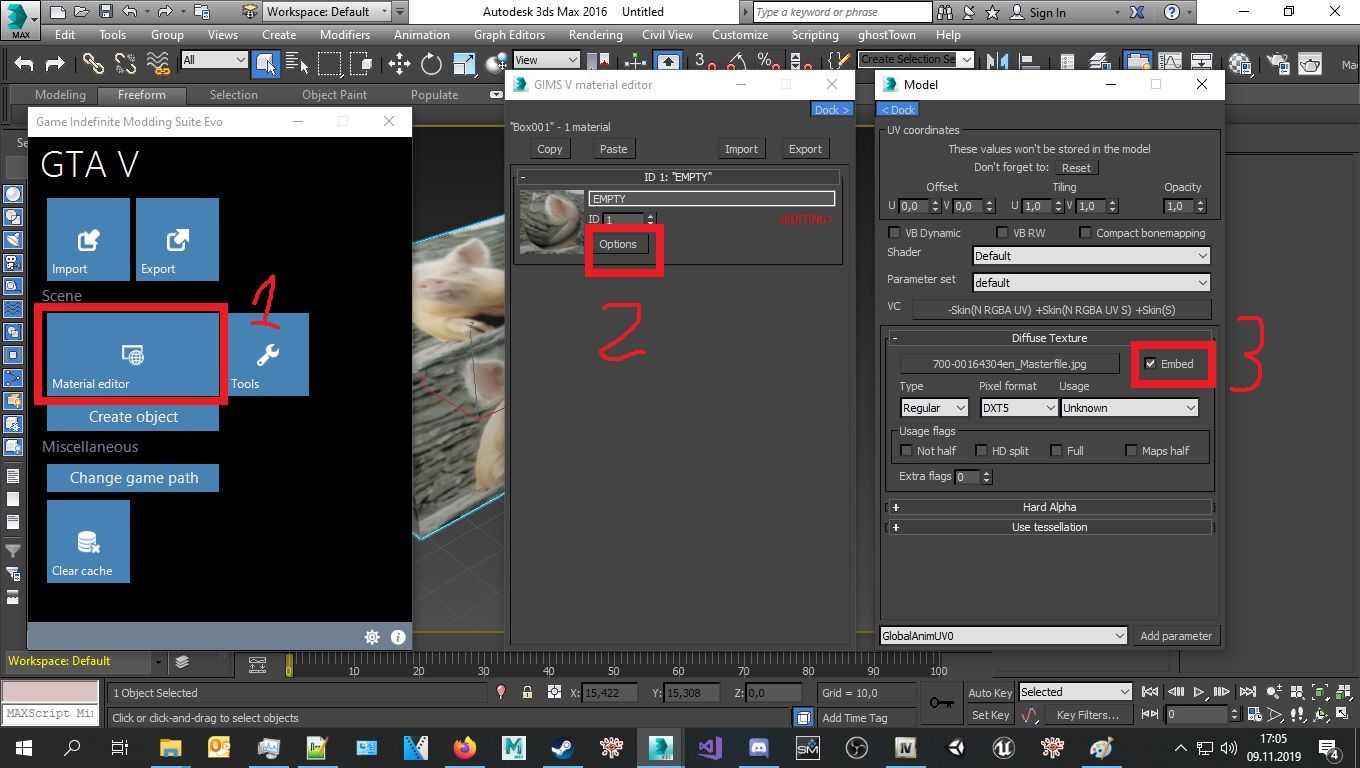Click the Import tile in GIMS

pyautogui.click(x=88, y=239)
